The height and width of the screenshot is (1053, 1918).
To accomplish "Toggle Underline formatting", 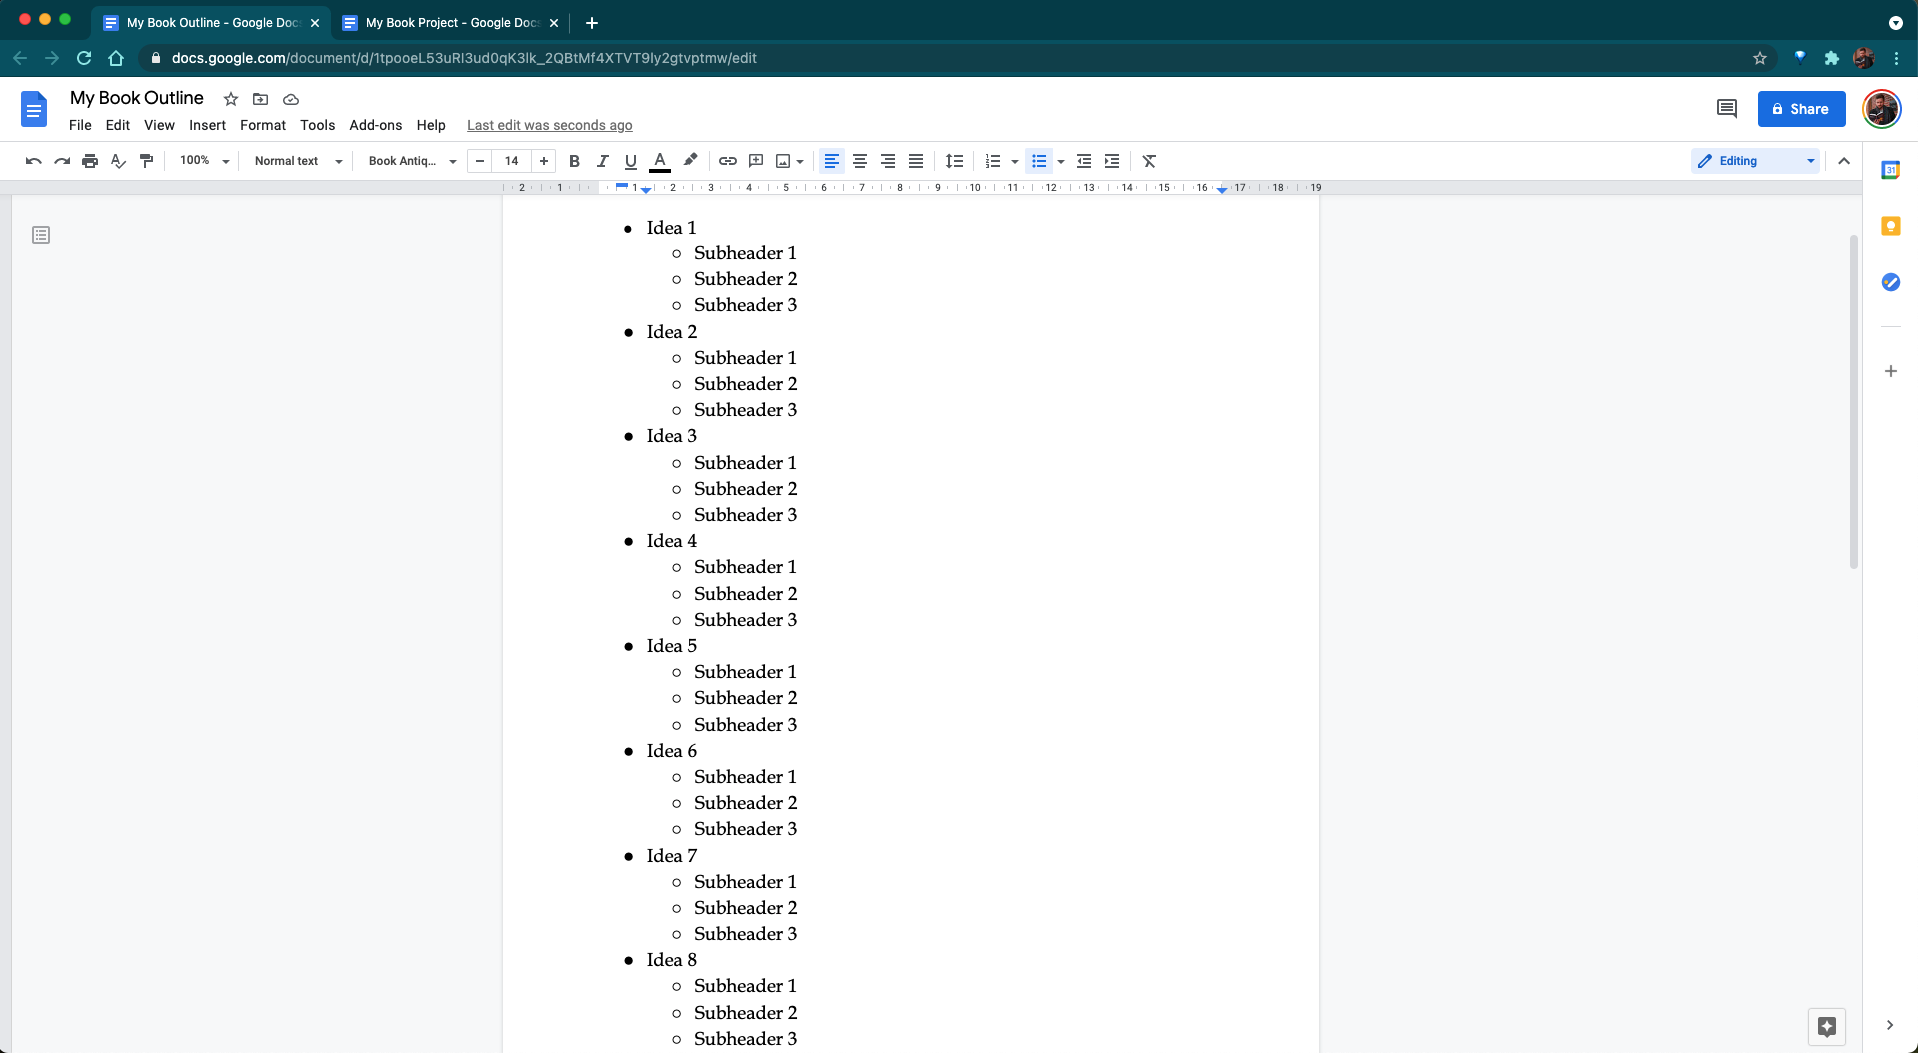I will click(630, 161).
